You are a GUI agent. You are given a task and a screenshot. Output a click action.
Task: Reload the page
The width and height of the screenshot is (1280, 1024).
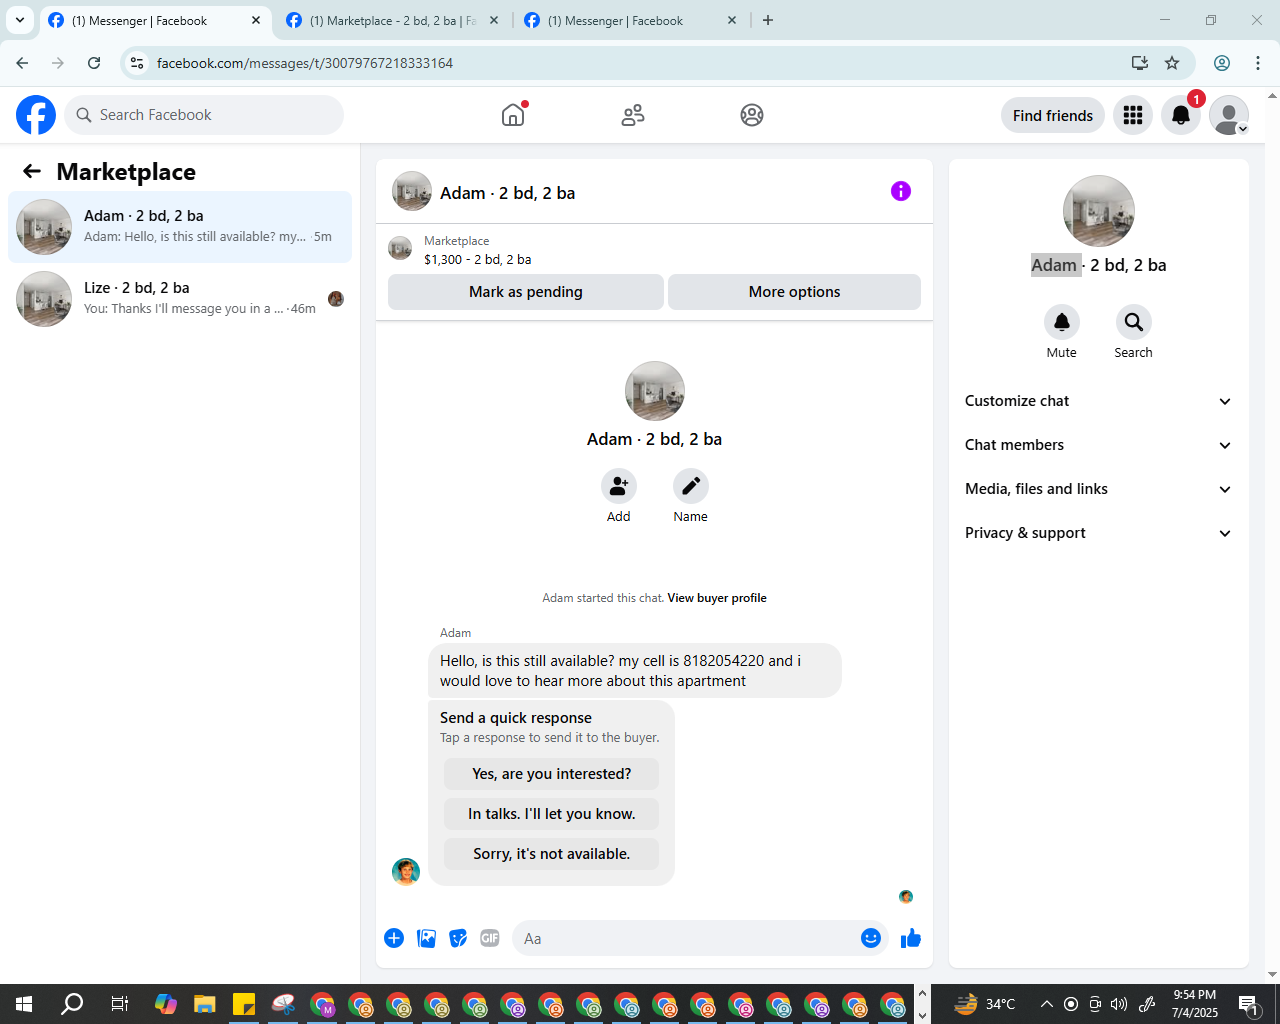coord(94,63)
